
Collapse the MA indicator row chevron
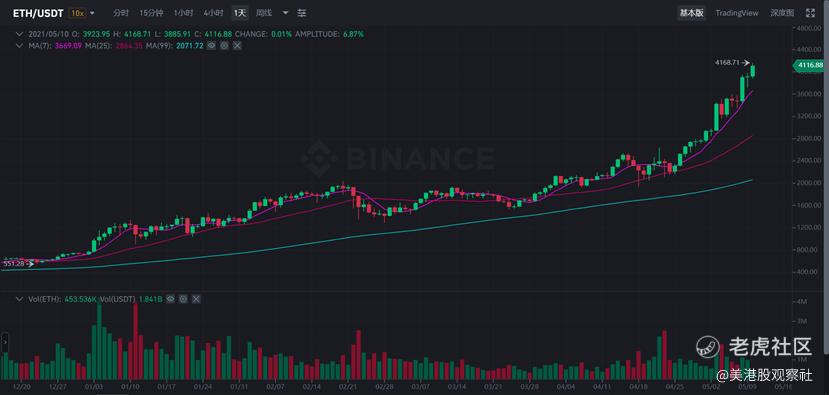click(20, 46)
